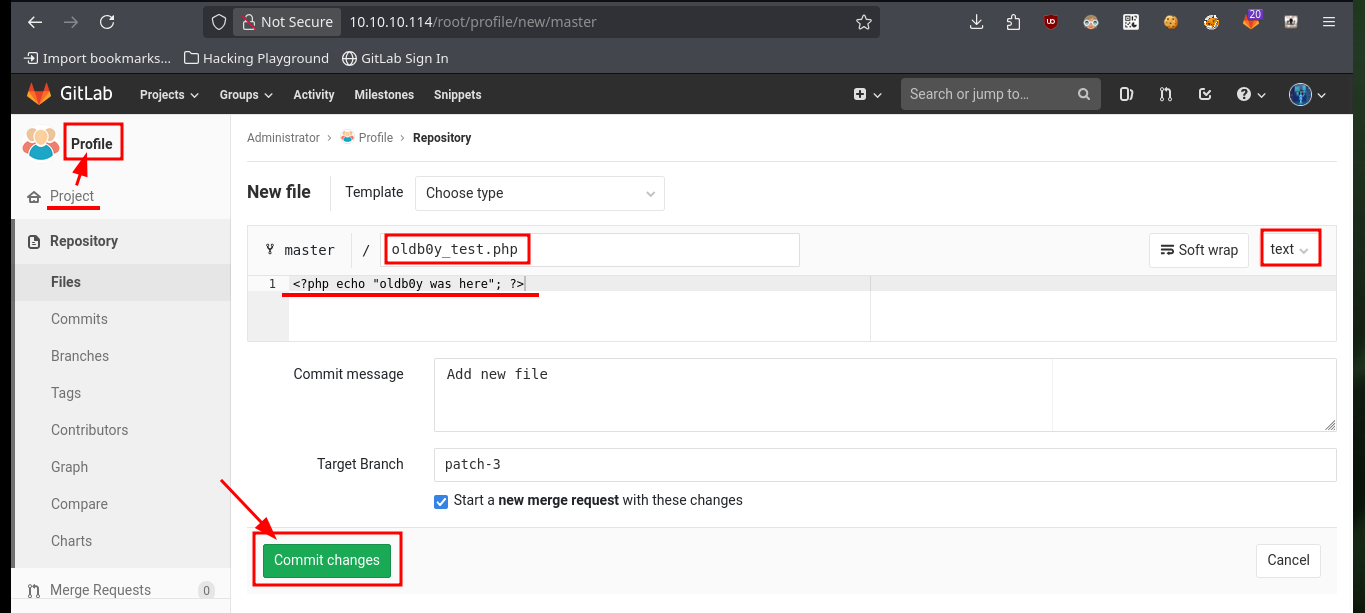Click the new item plus icon
Viewport: 1365px width, 613px height.
tap(867, 94)
